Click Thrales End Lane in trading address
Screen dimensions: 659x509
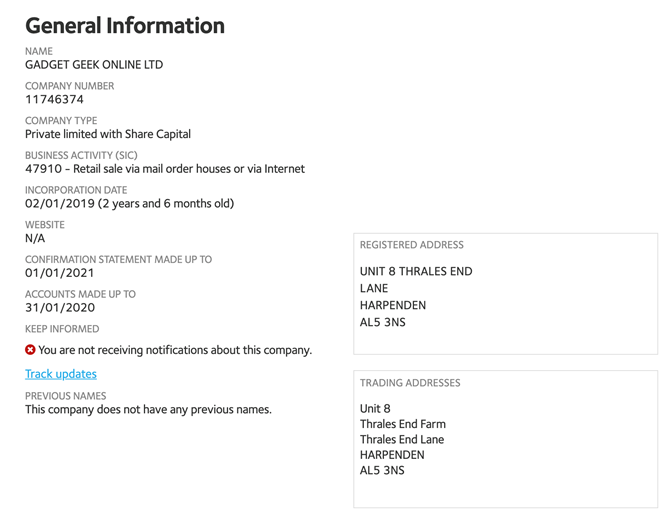coord(402,440)
